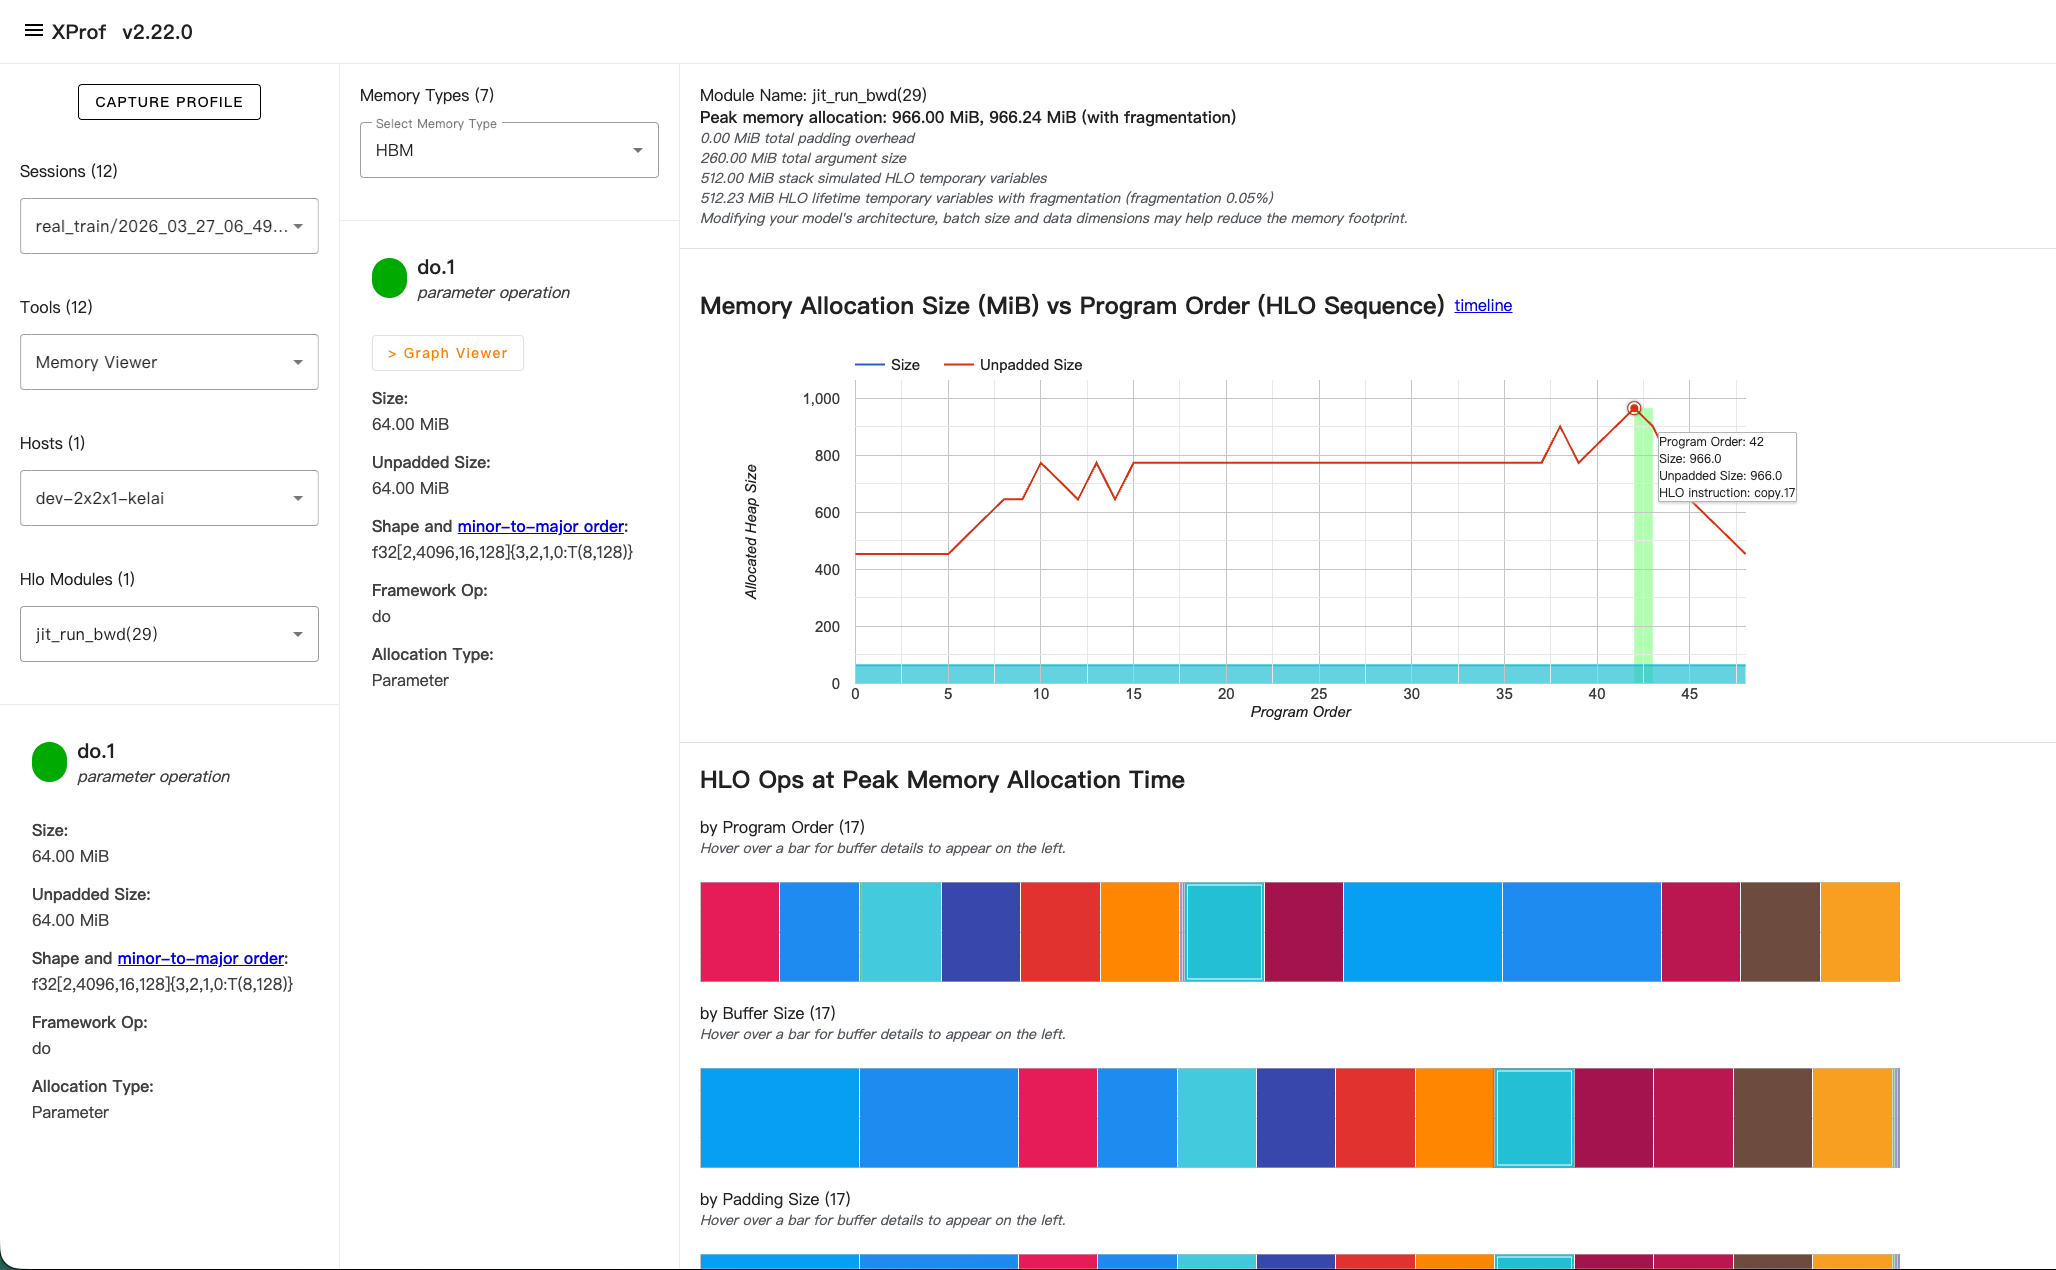
Task: Open the Hosts dropdown showing dev-2x2x1-kelai
Action: (169, 498)
